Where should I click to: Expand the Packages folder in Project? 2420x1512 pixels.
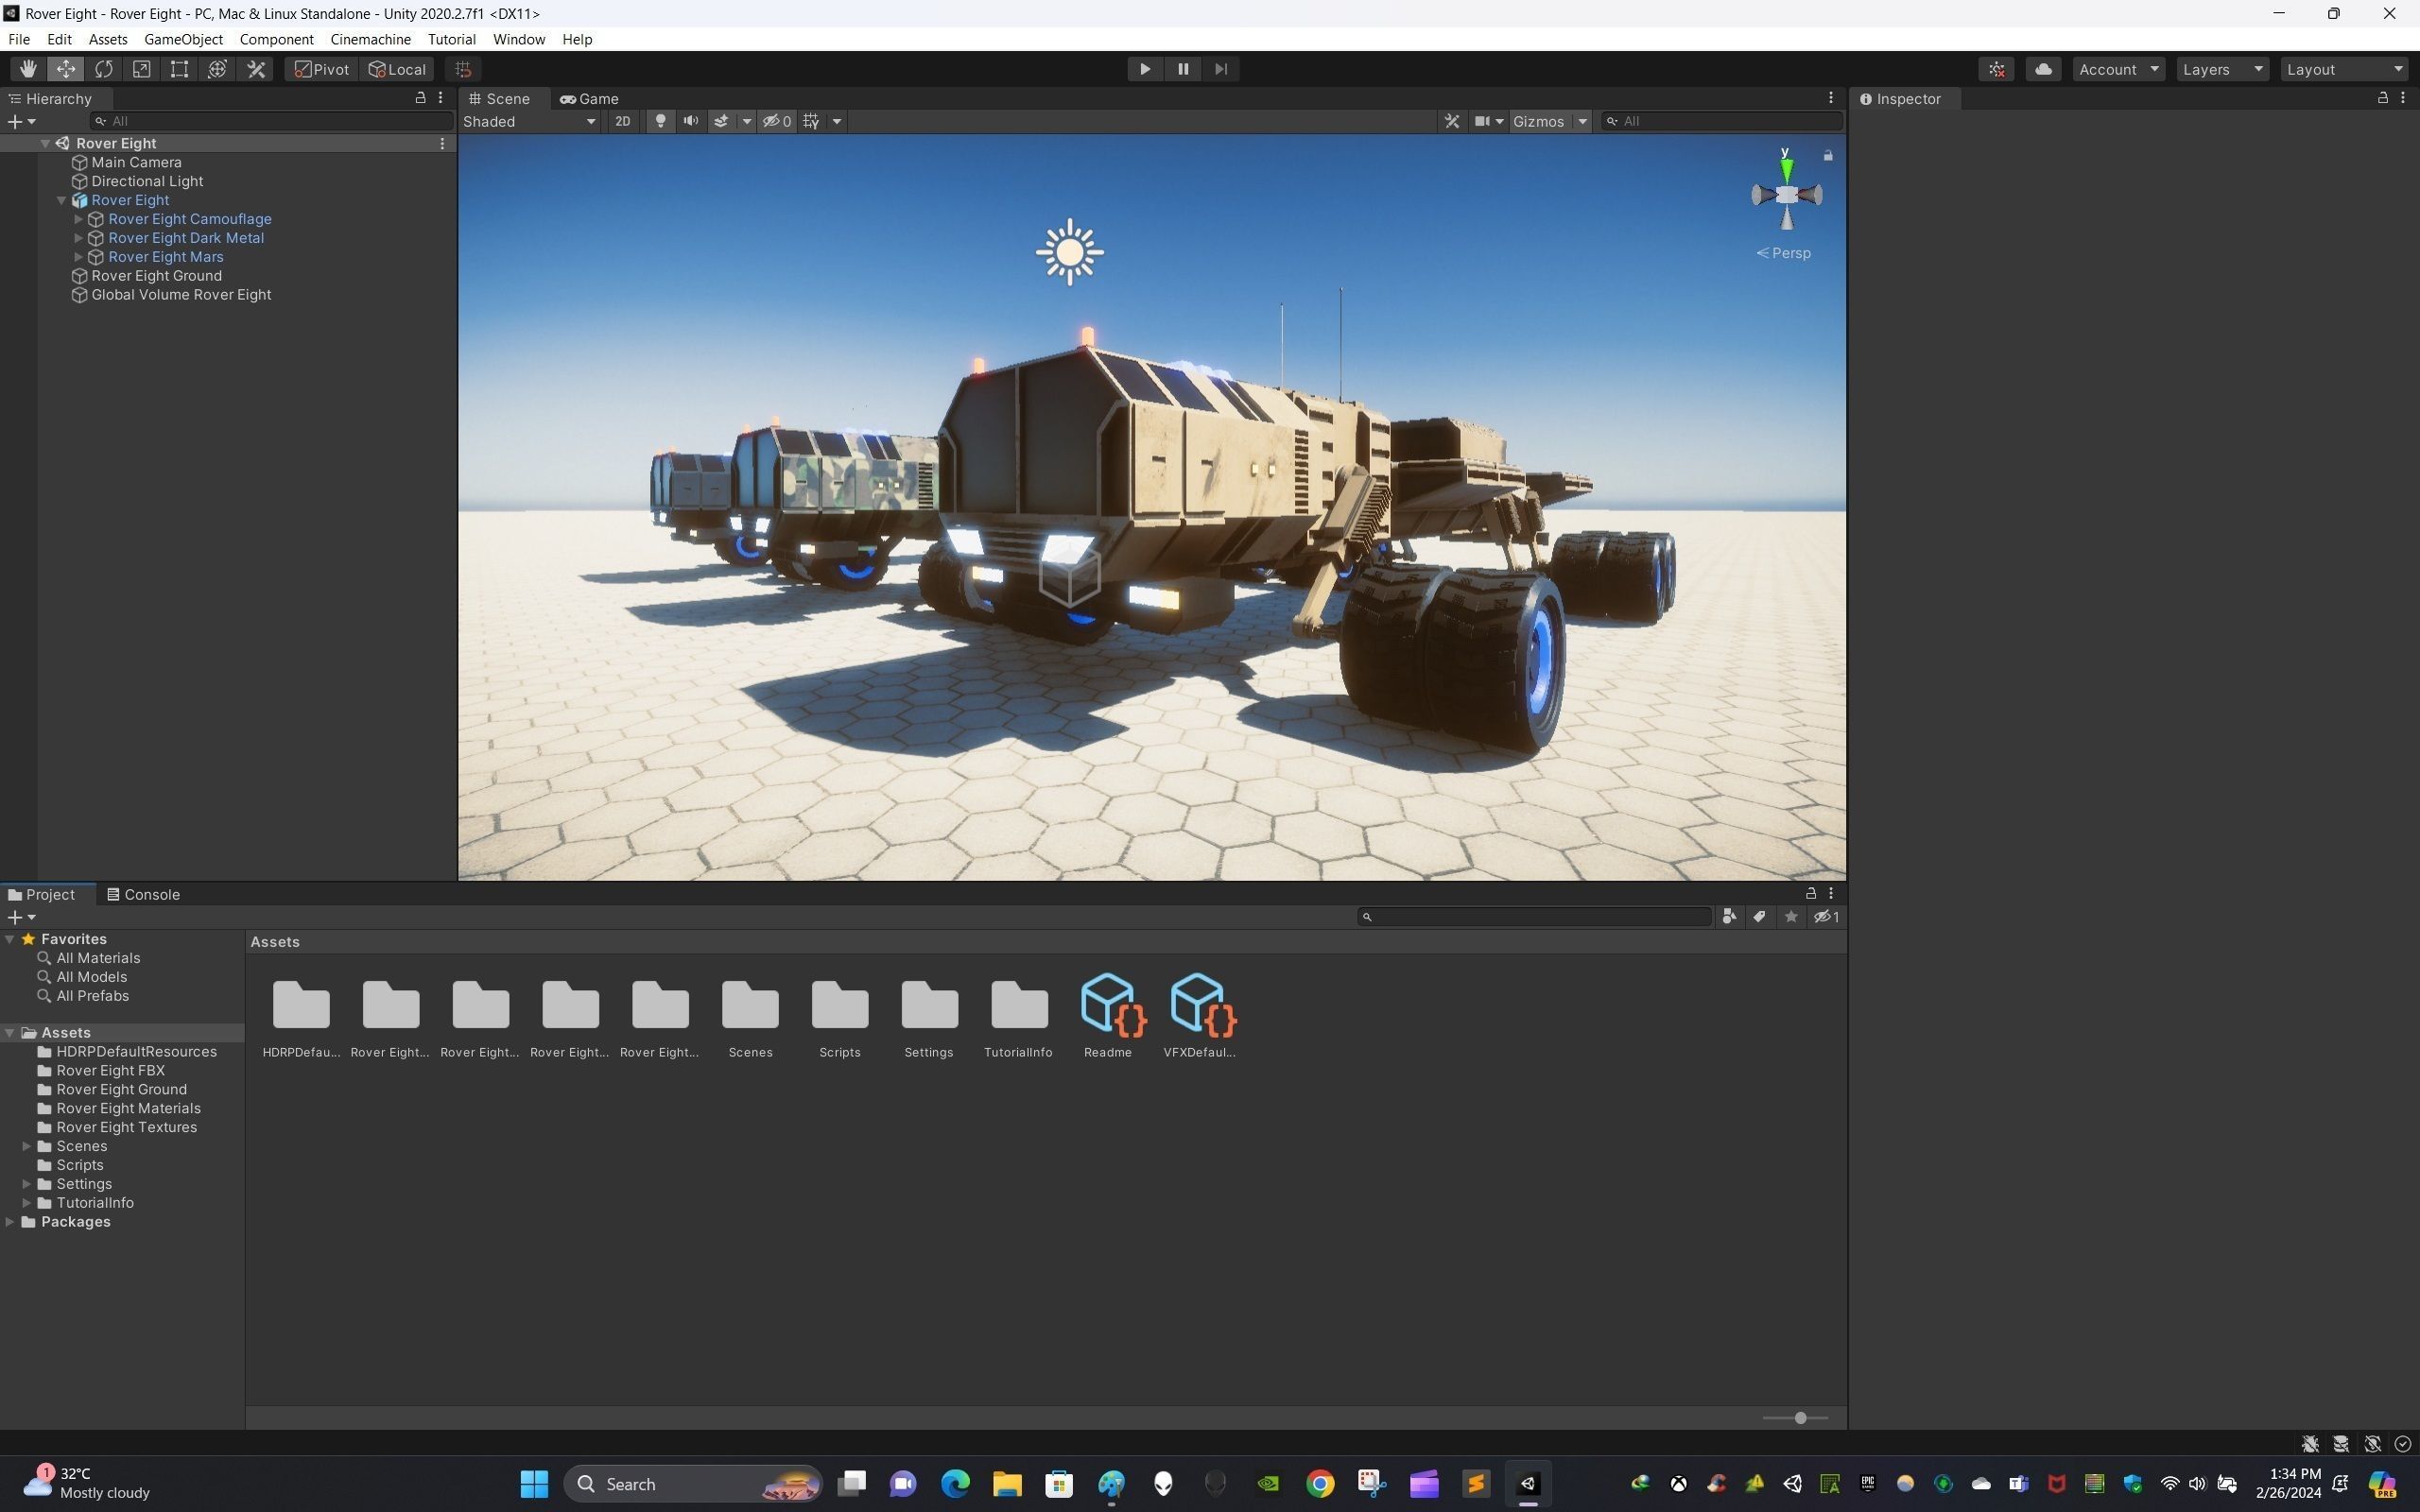point(10,1222)
